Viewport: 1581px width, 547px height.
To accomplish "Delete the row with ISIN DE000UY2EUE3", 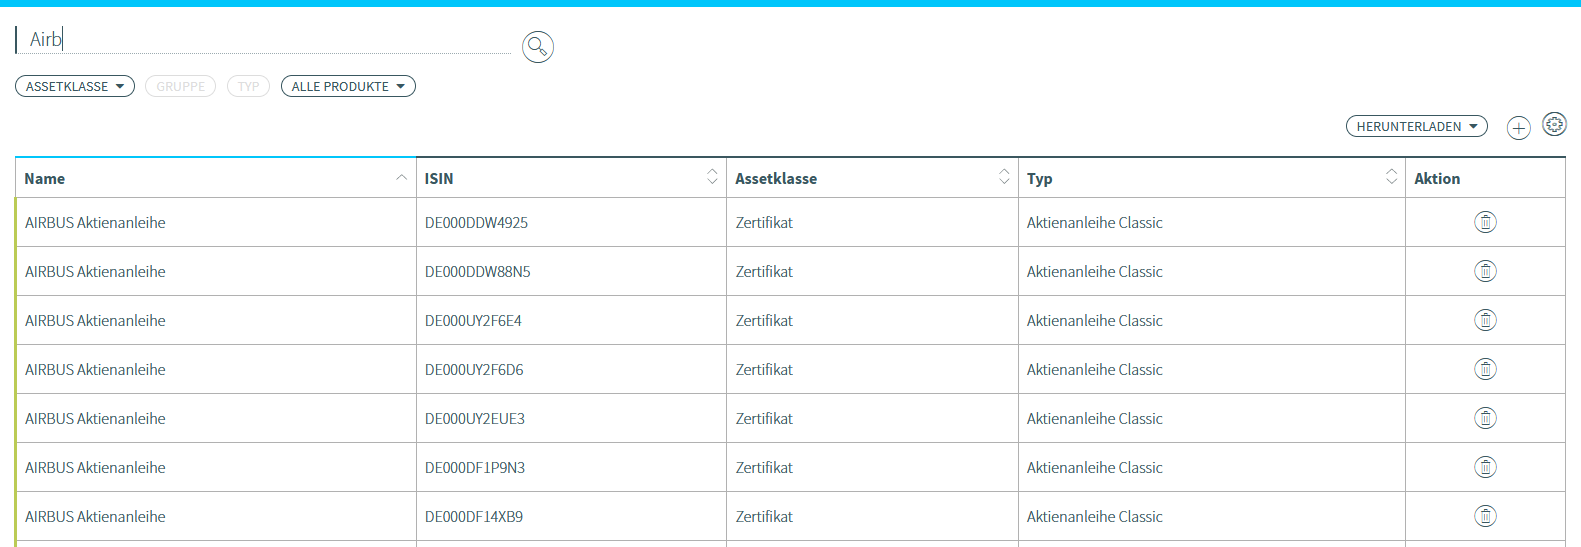I will [1485, 418].
